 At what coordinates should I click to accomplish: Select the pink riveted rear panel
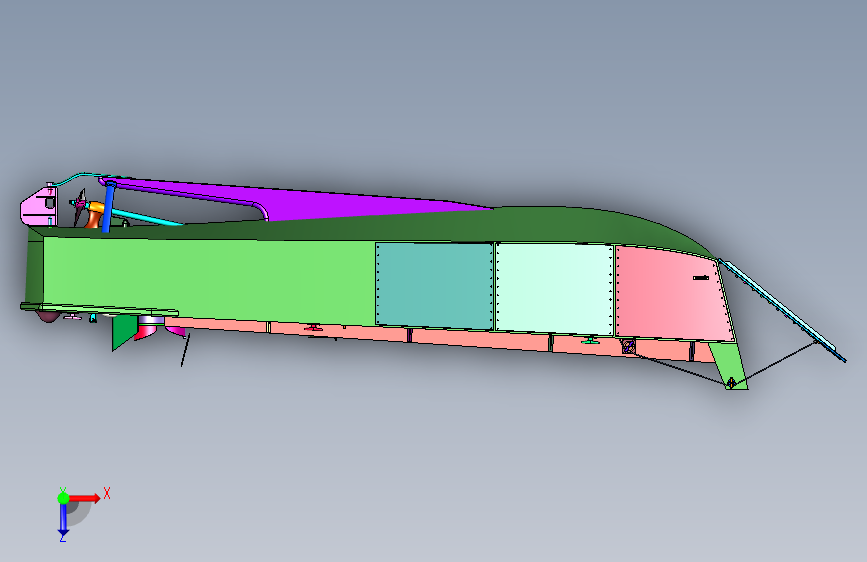673,294
